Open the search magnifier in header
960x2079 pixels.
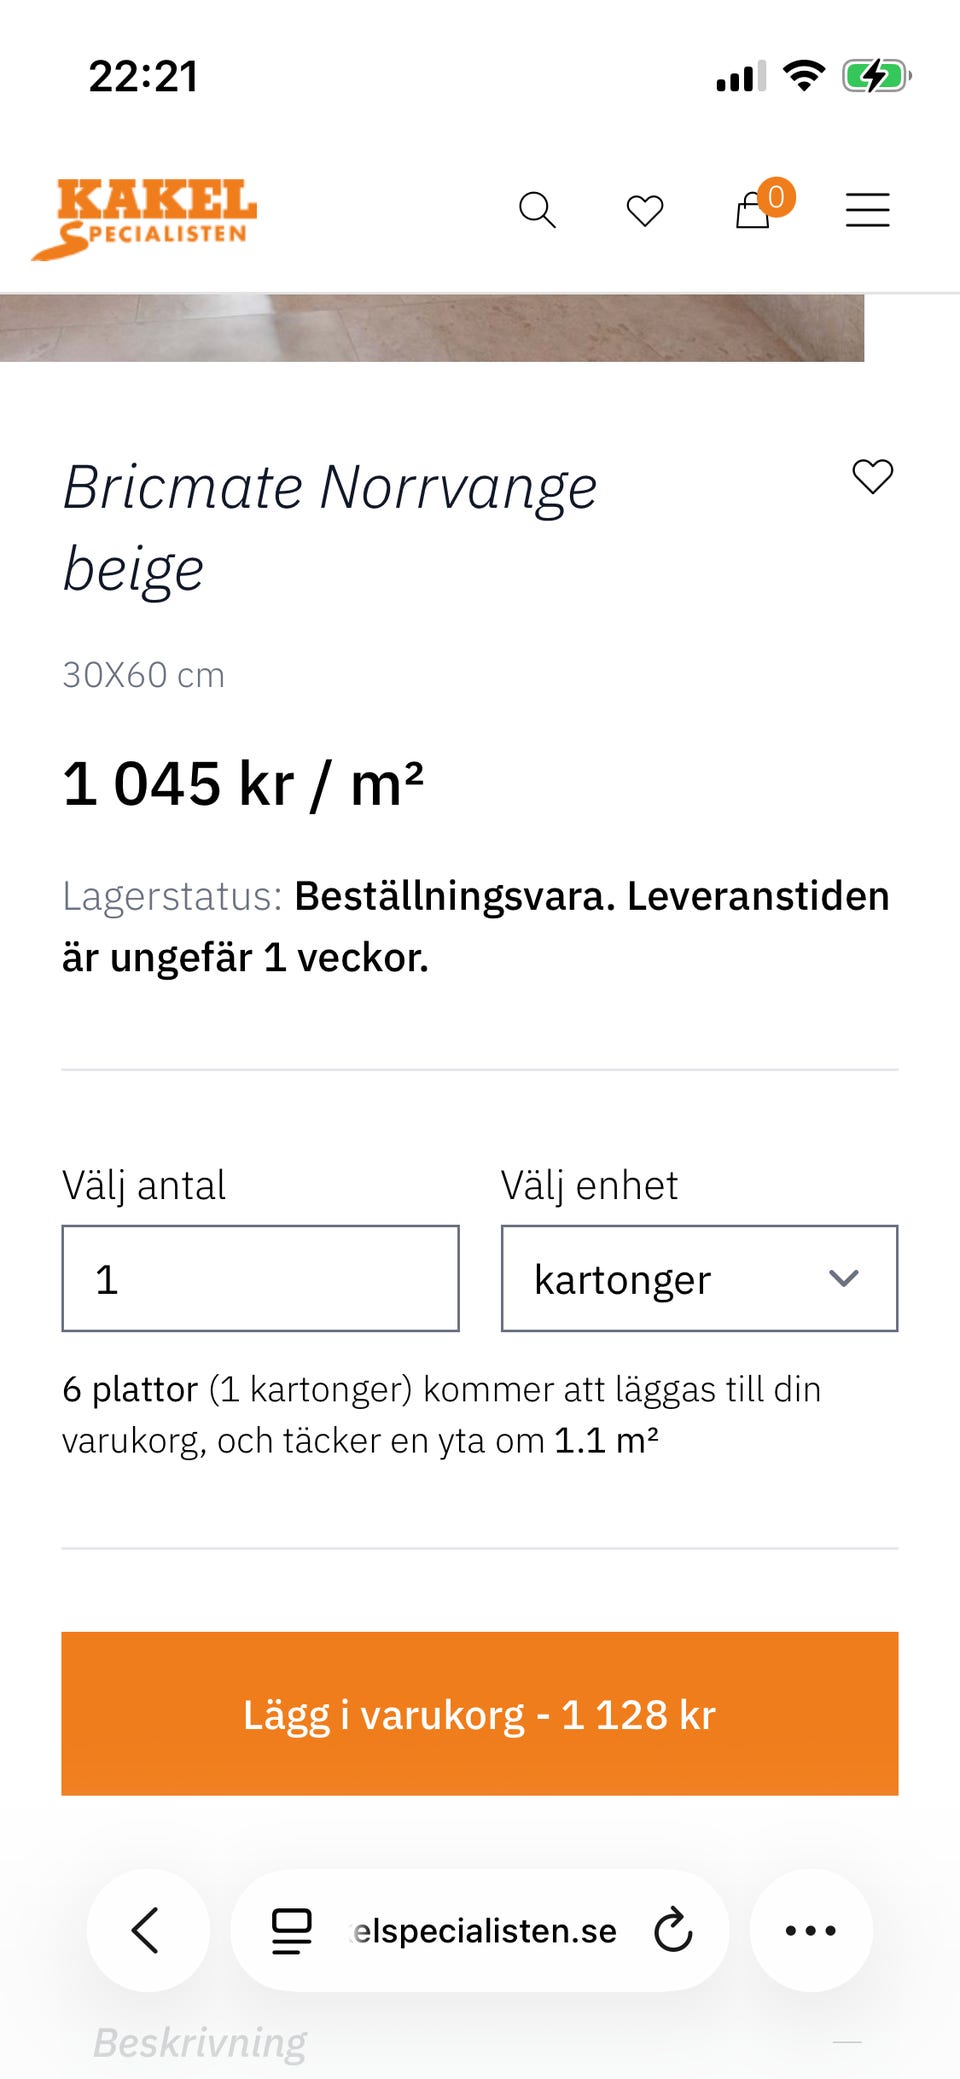coord(537,210)
